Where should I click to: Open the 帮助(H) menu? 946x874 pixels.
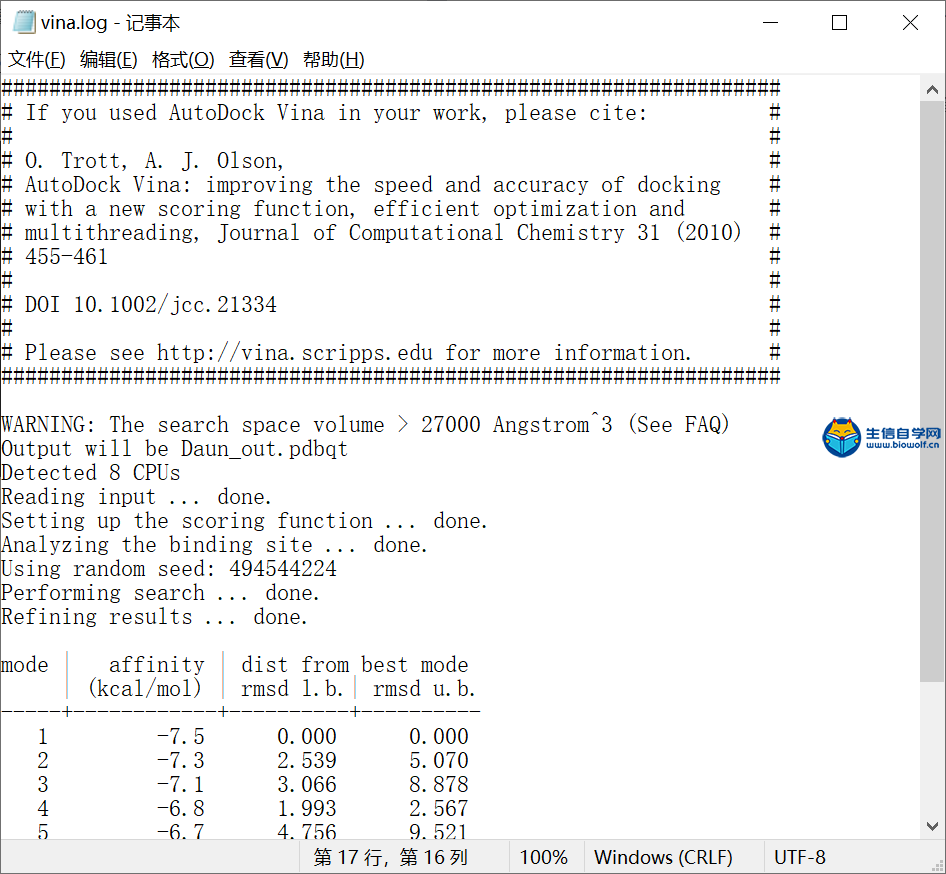tap(334, 60)
